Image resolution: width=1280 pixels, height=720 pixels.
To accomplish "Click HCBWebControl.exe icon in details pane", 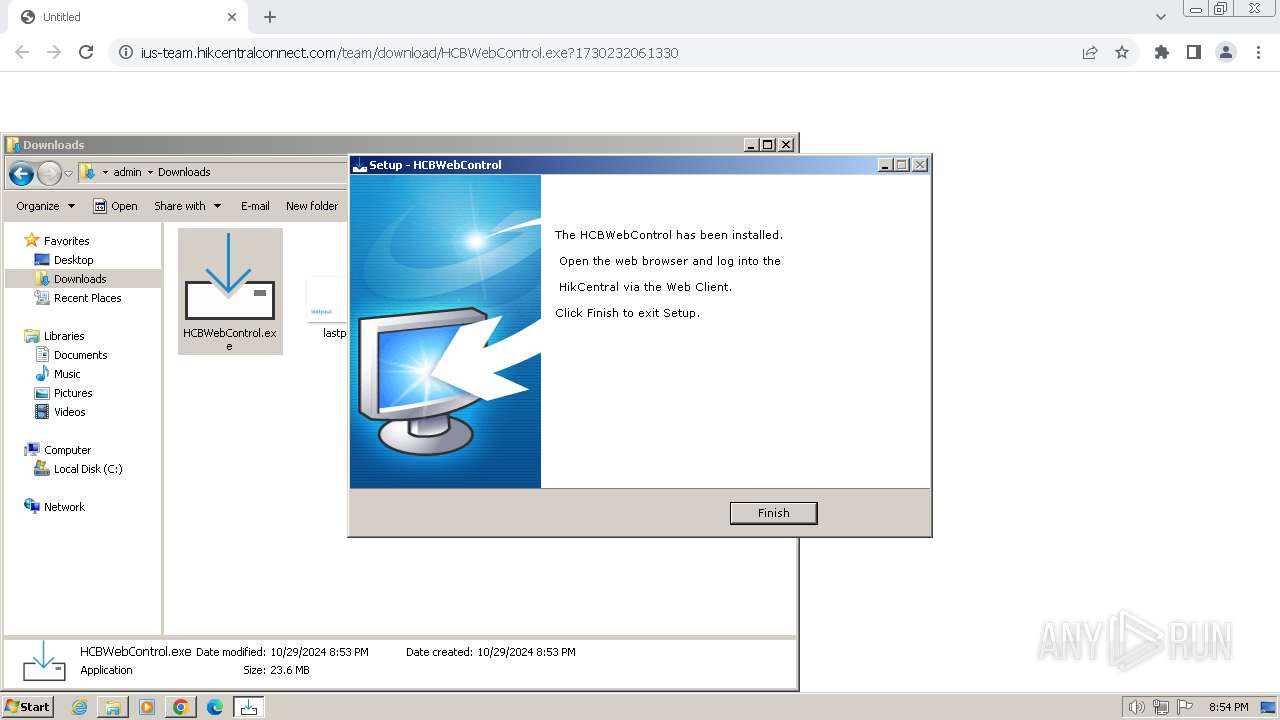I will [x=44, y=661].
